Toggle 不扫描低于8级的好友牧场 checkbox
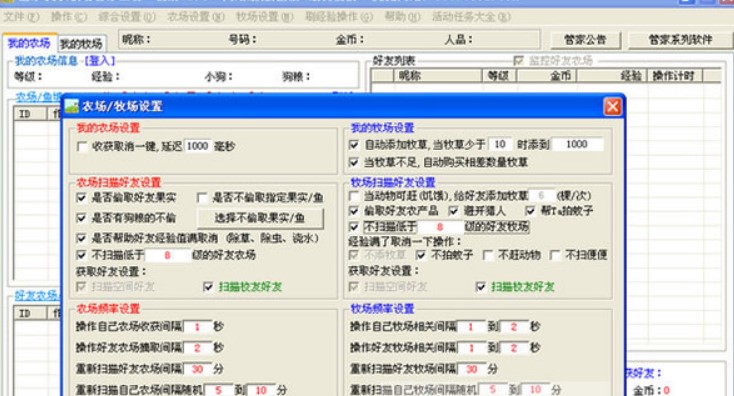Image resolution: width=734 pixels, height=396 pixels. pos(354,227)
